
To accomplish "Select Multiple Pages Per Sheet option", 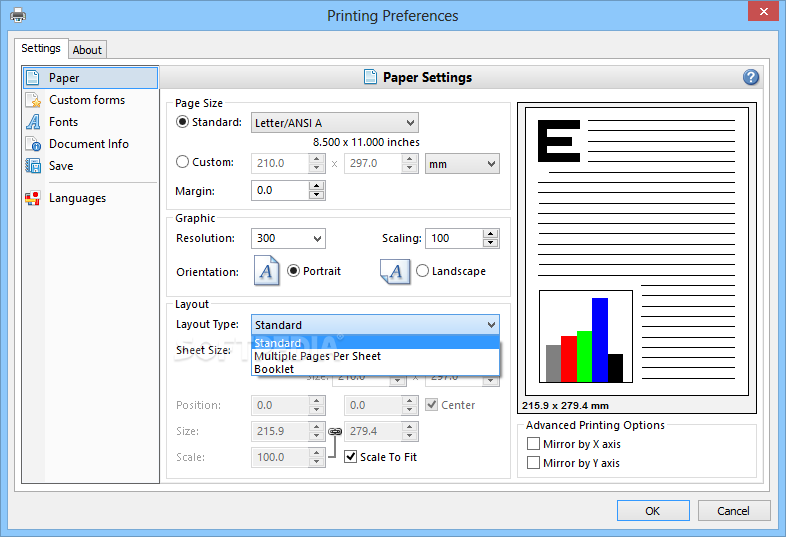I will [375, 356].
